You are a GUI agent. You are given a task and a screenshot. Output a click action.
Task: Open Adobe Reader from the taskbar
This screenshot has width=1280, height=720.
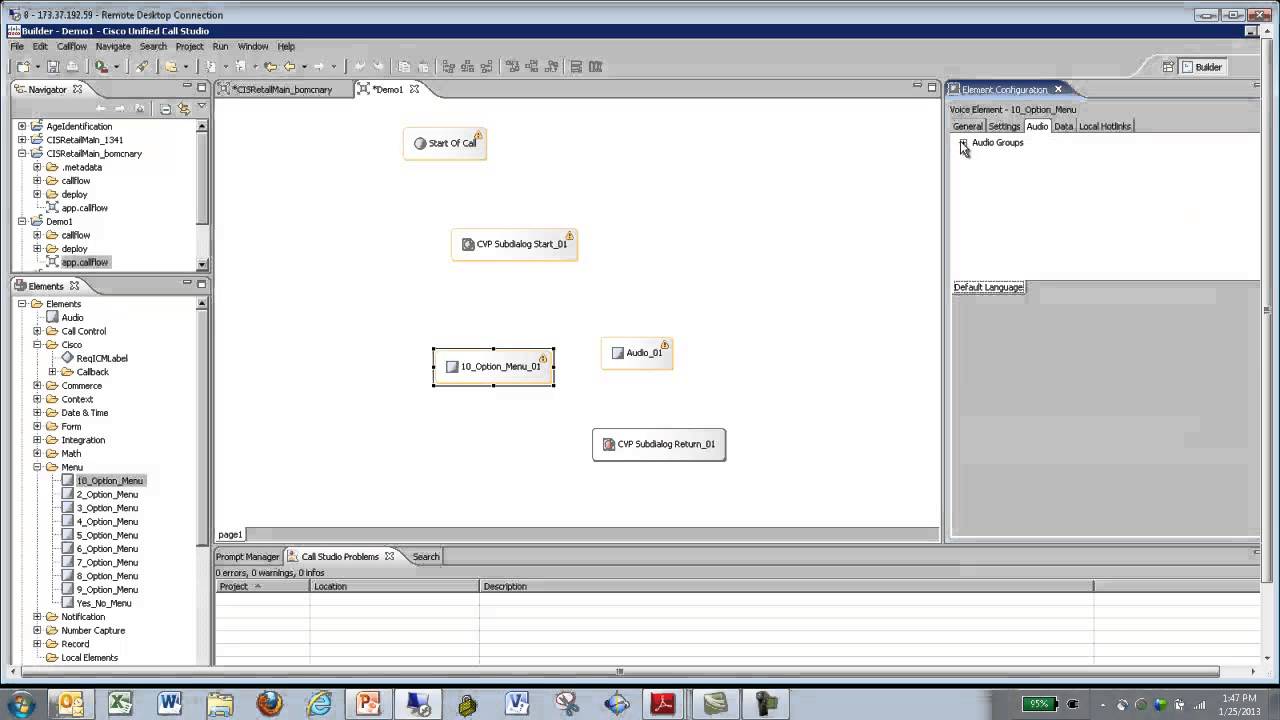pyautogui.click(x=664, y=704)
